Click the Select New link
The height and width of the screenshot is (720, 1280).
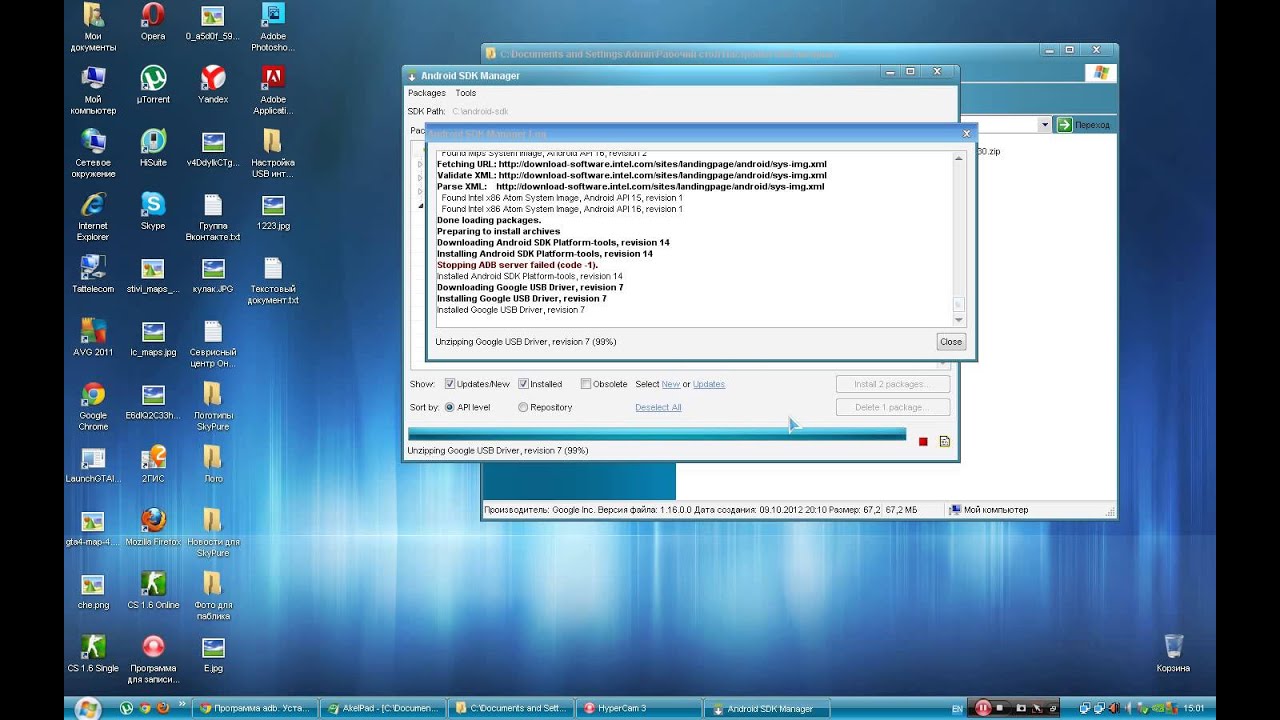click(670, 384)
